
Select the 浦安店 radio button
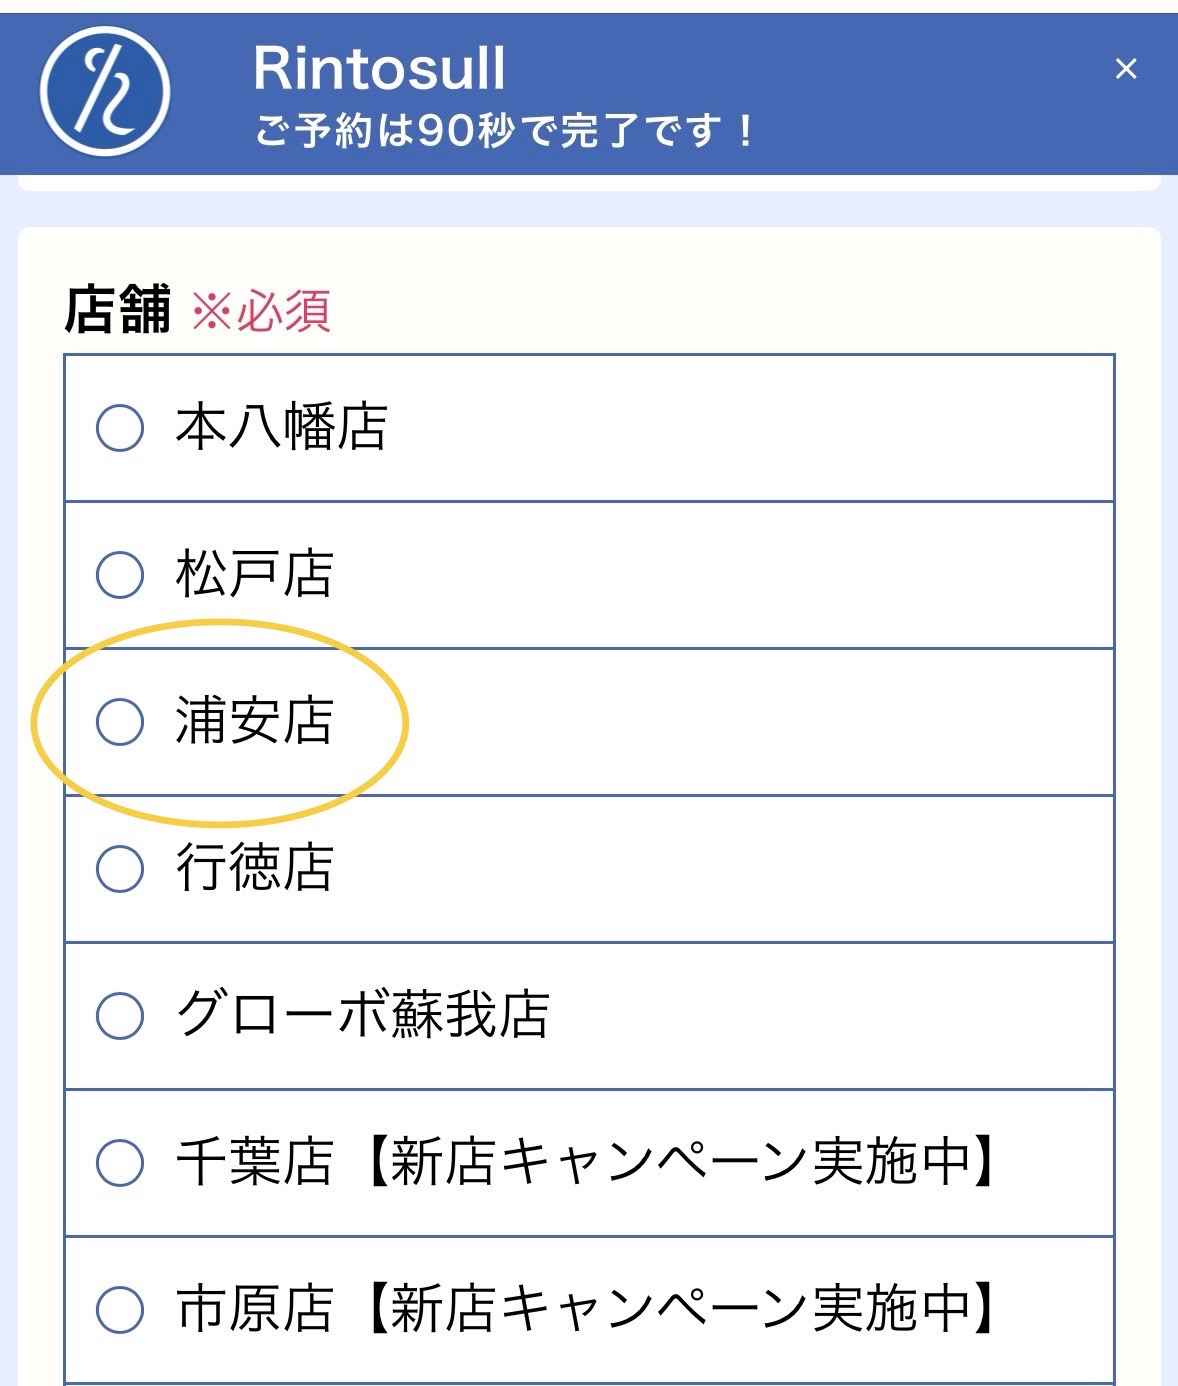120,722
